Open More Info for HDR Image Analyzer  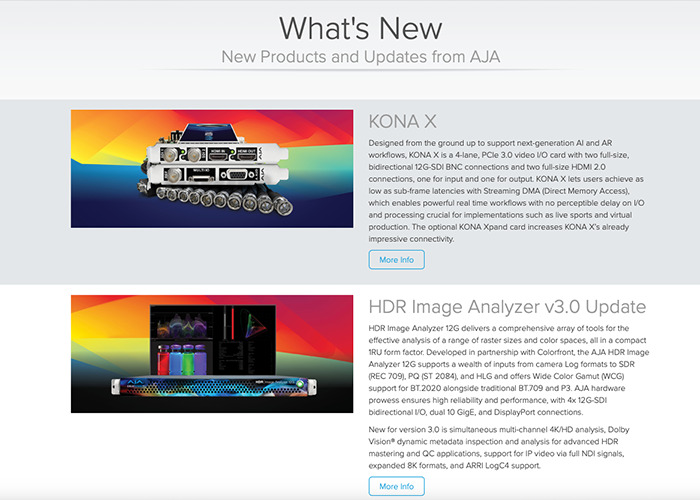pos(396,486)
